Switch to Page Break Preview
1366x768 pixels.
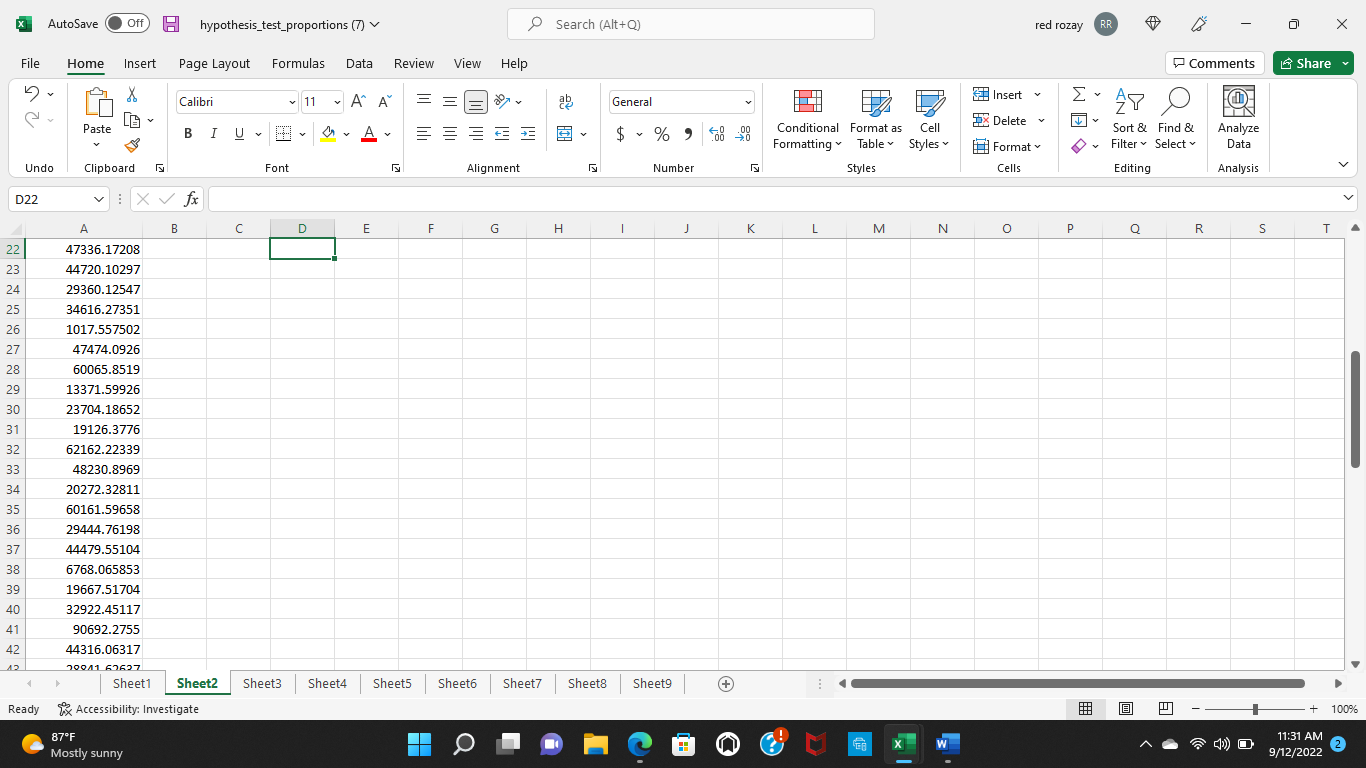[1165, 709]
